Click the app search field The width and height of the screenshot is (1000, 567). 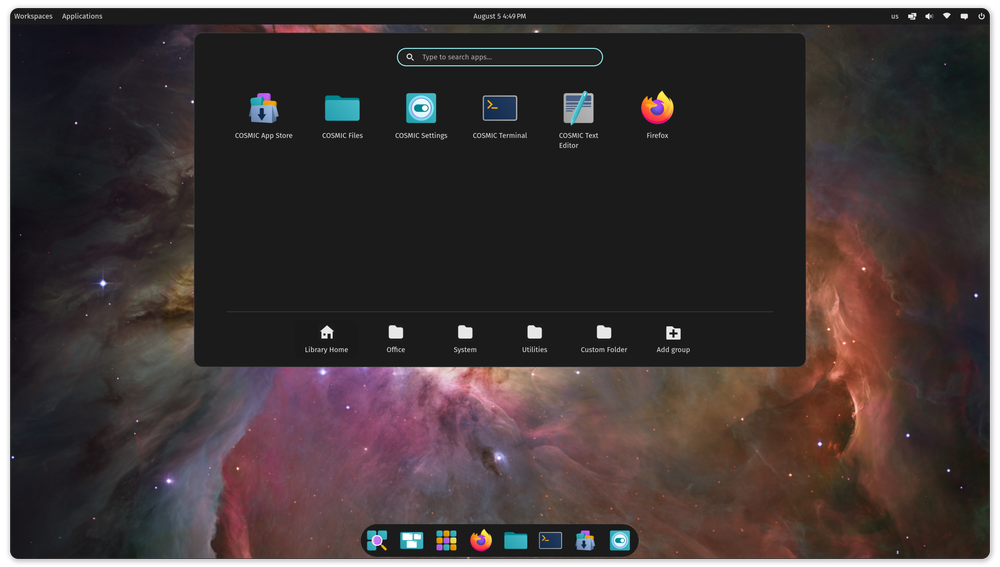point(499,57)
